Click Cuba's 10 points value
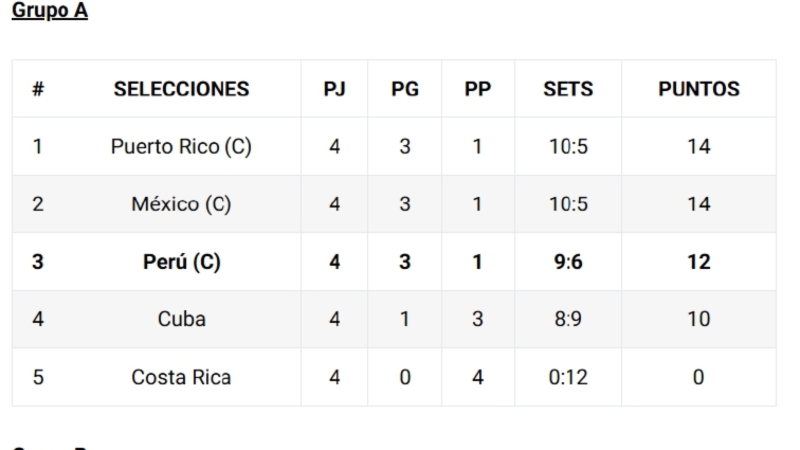 698,319
